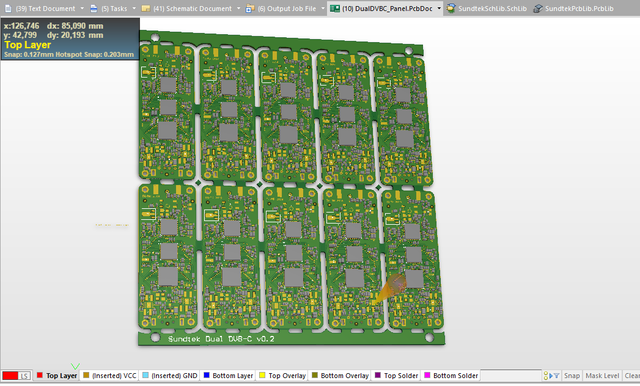
Task: Switch to the Bottom Layer tab
Action: tap(228, 375)
